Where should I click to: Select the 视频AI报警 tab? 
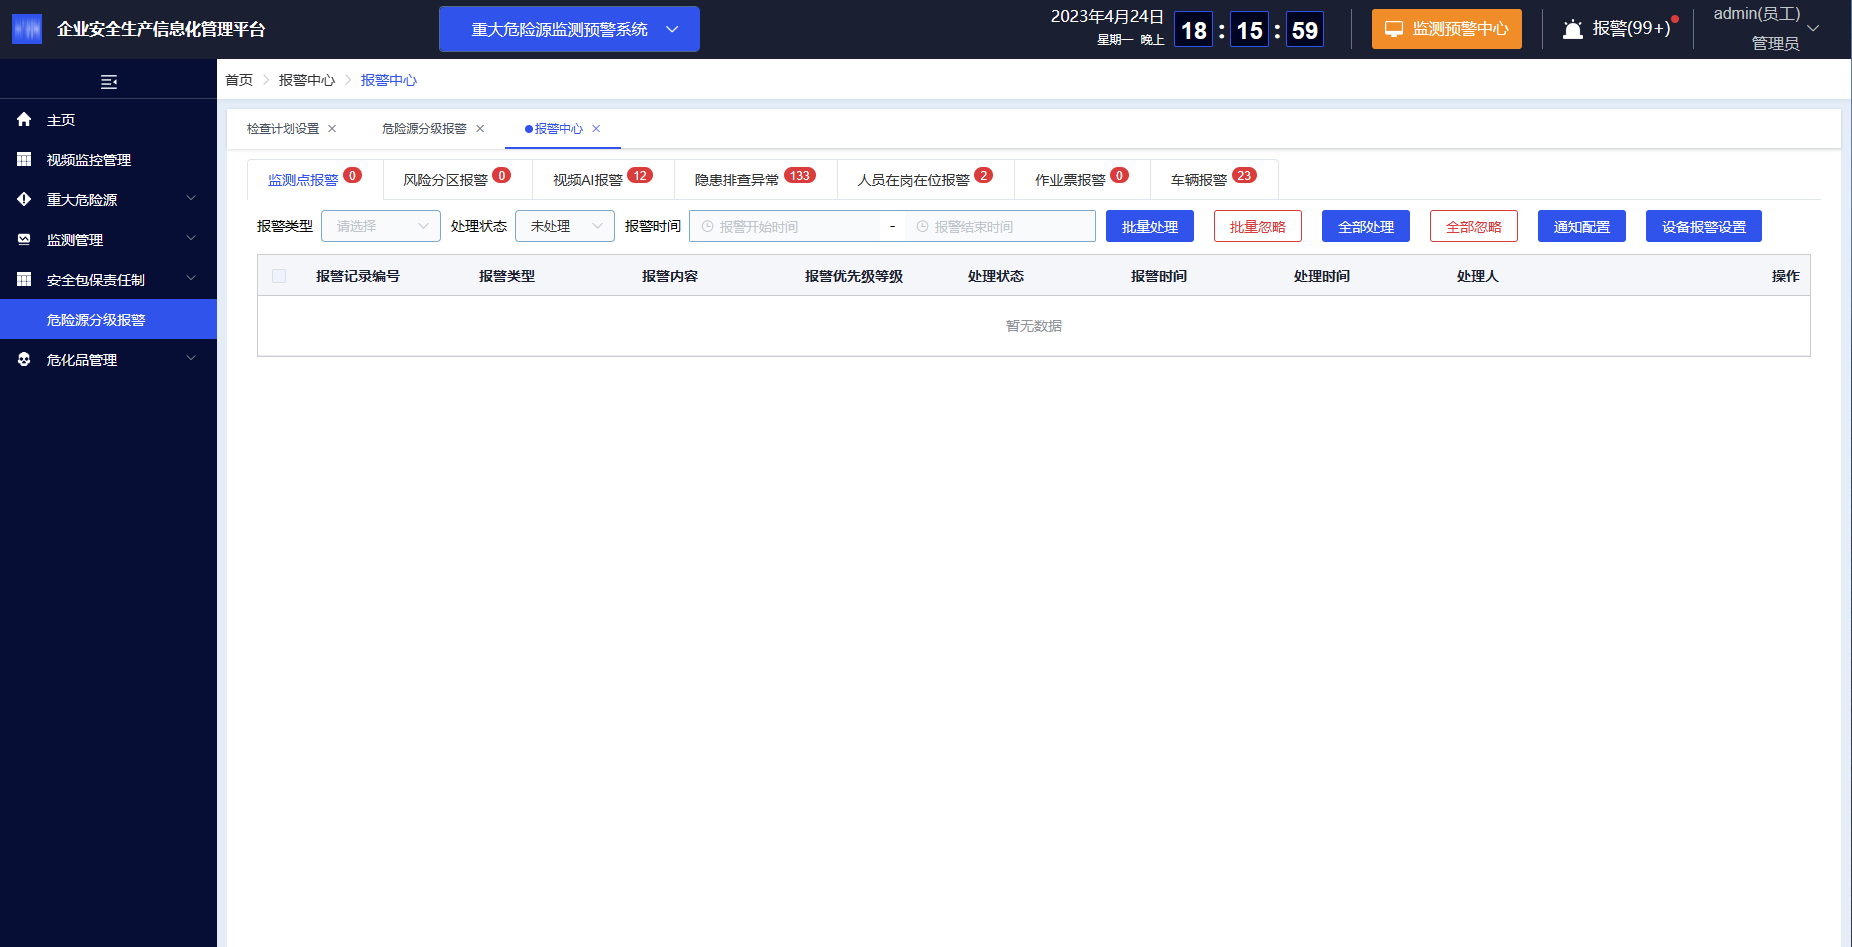tap(603, 180)
